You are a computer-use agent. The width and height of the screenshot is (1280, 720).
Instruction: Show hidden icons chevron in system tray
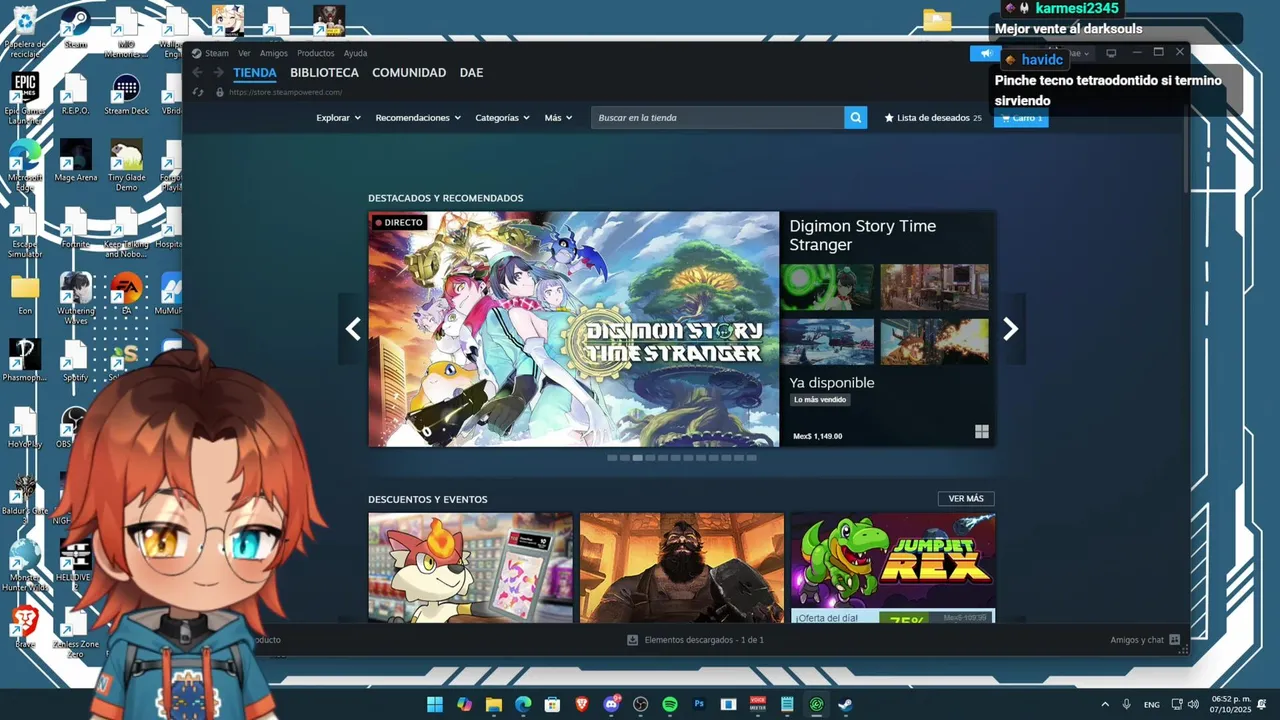[x=1105, y=704]
